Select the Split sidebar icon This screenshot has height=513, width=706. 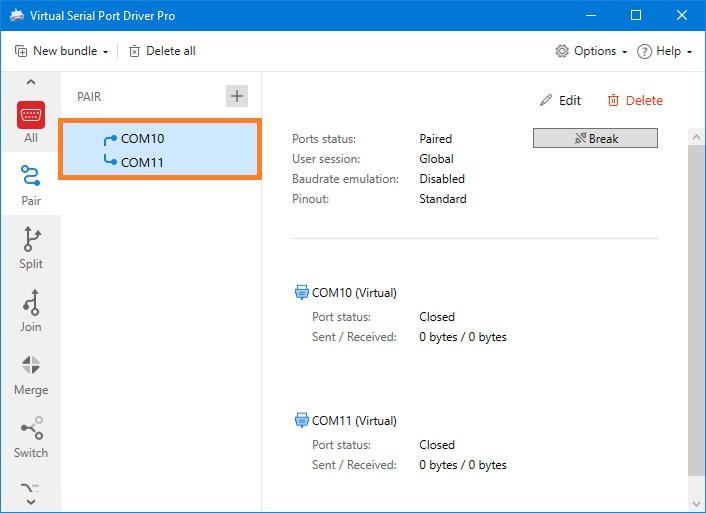coord(31,248)
